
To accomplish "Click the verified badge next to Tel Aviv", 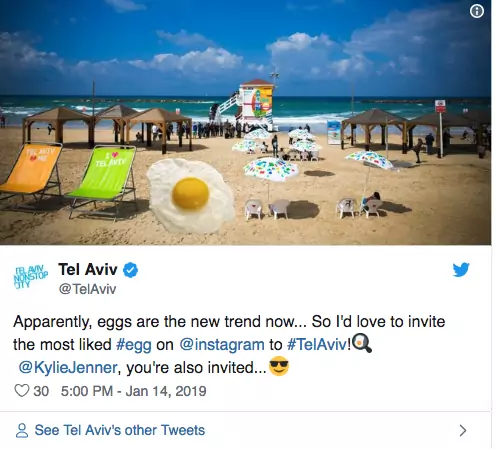I will [x=131, y=270].
